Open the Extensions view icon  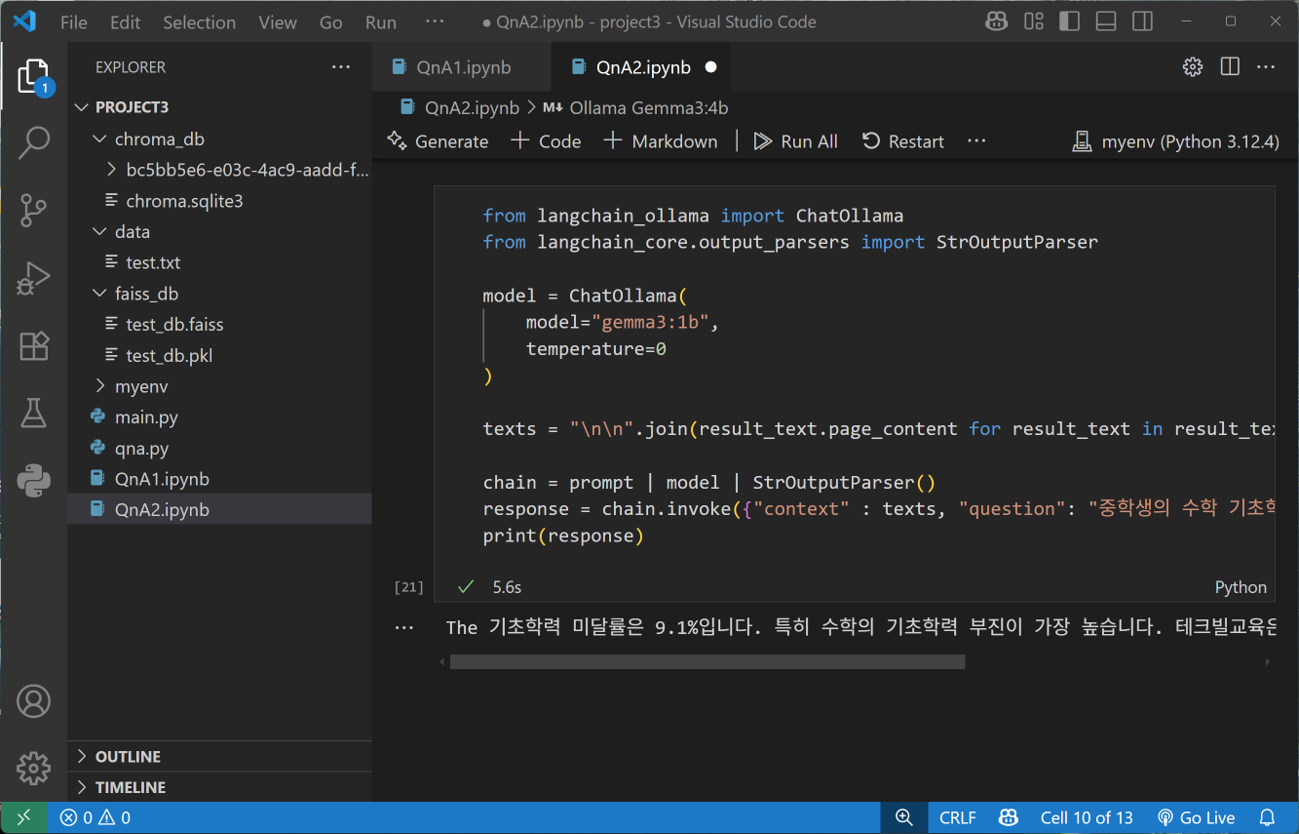point(33,346)
